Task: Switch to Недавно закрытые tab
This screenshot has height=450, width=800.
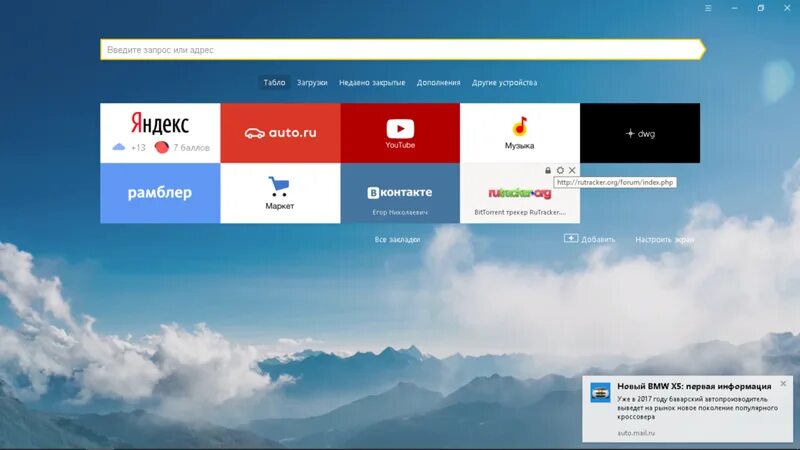Action: click(x=372, y=83)
